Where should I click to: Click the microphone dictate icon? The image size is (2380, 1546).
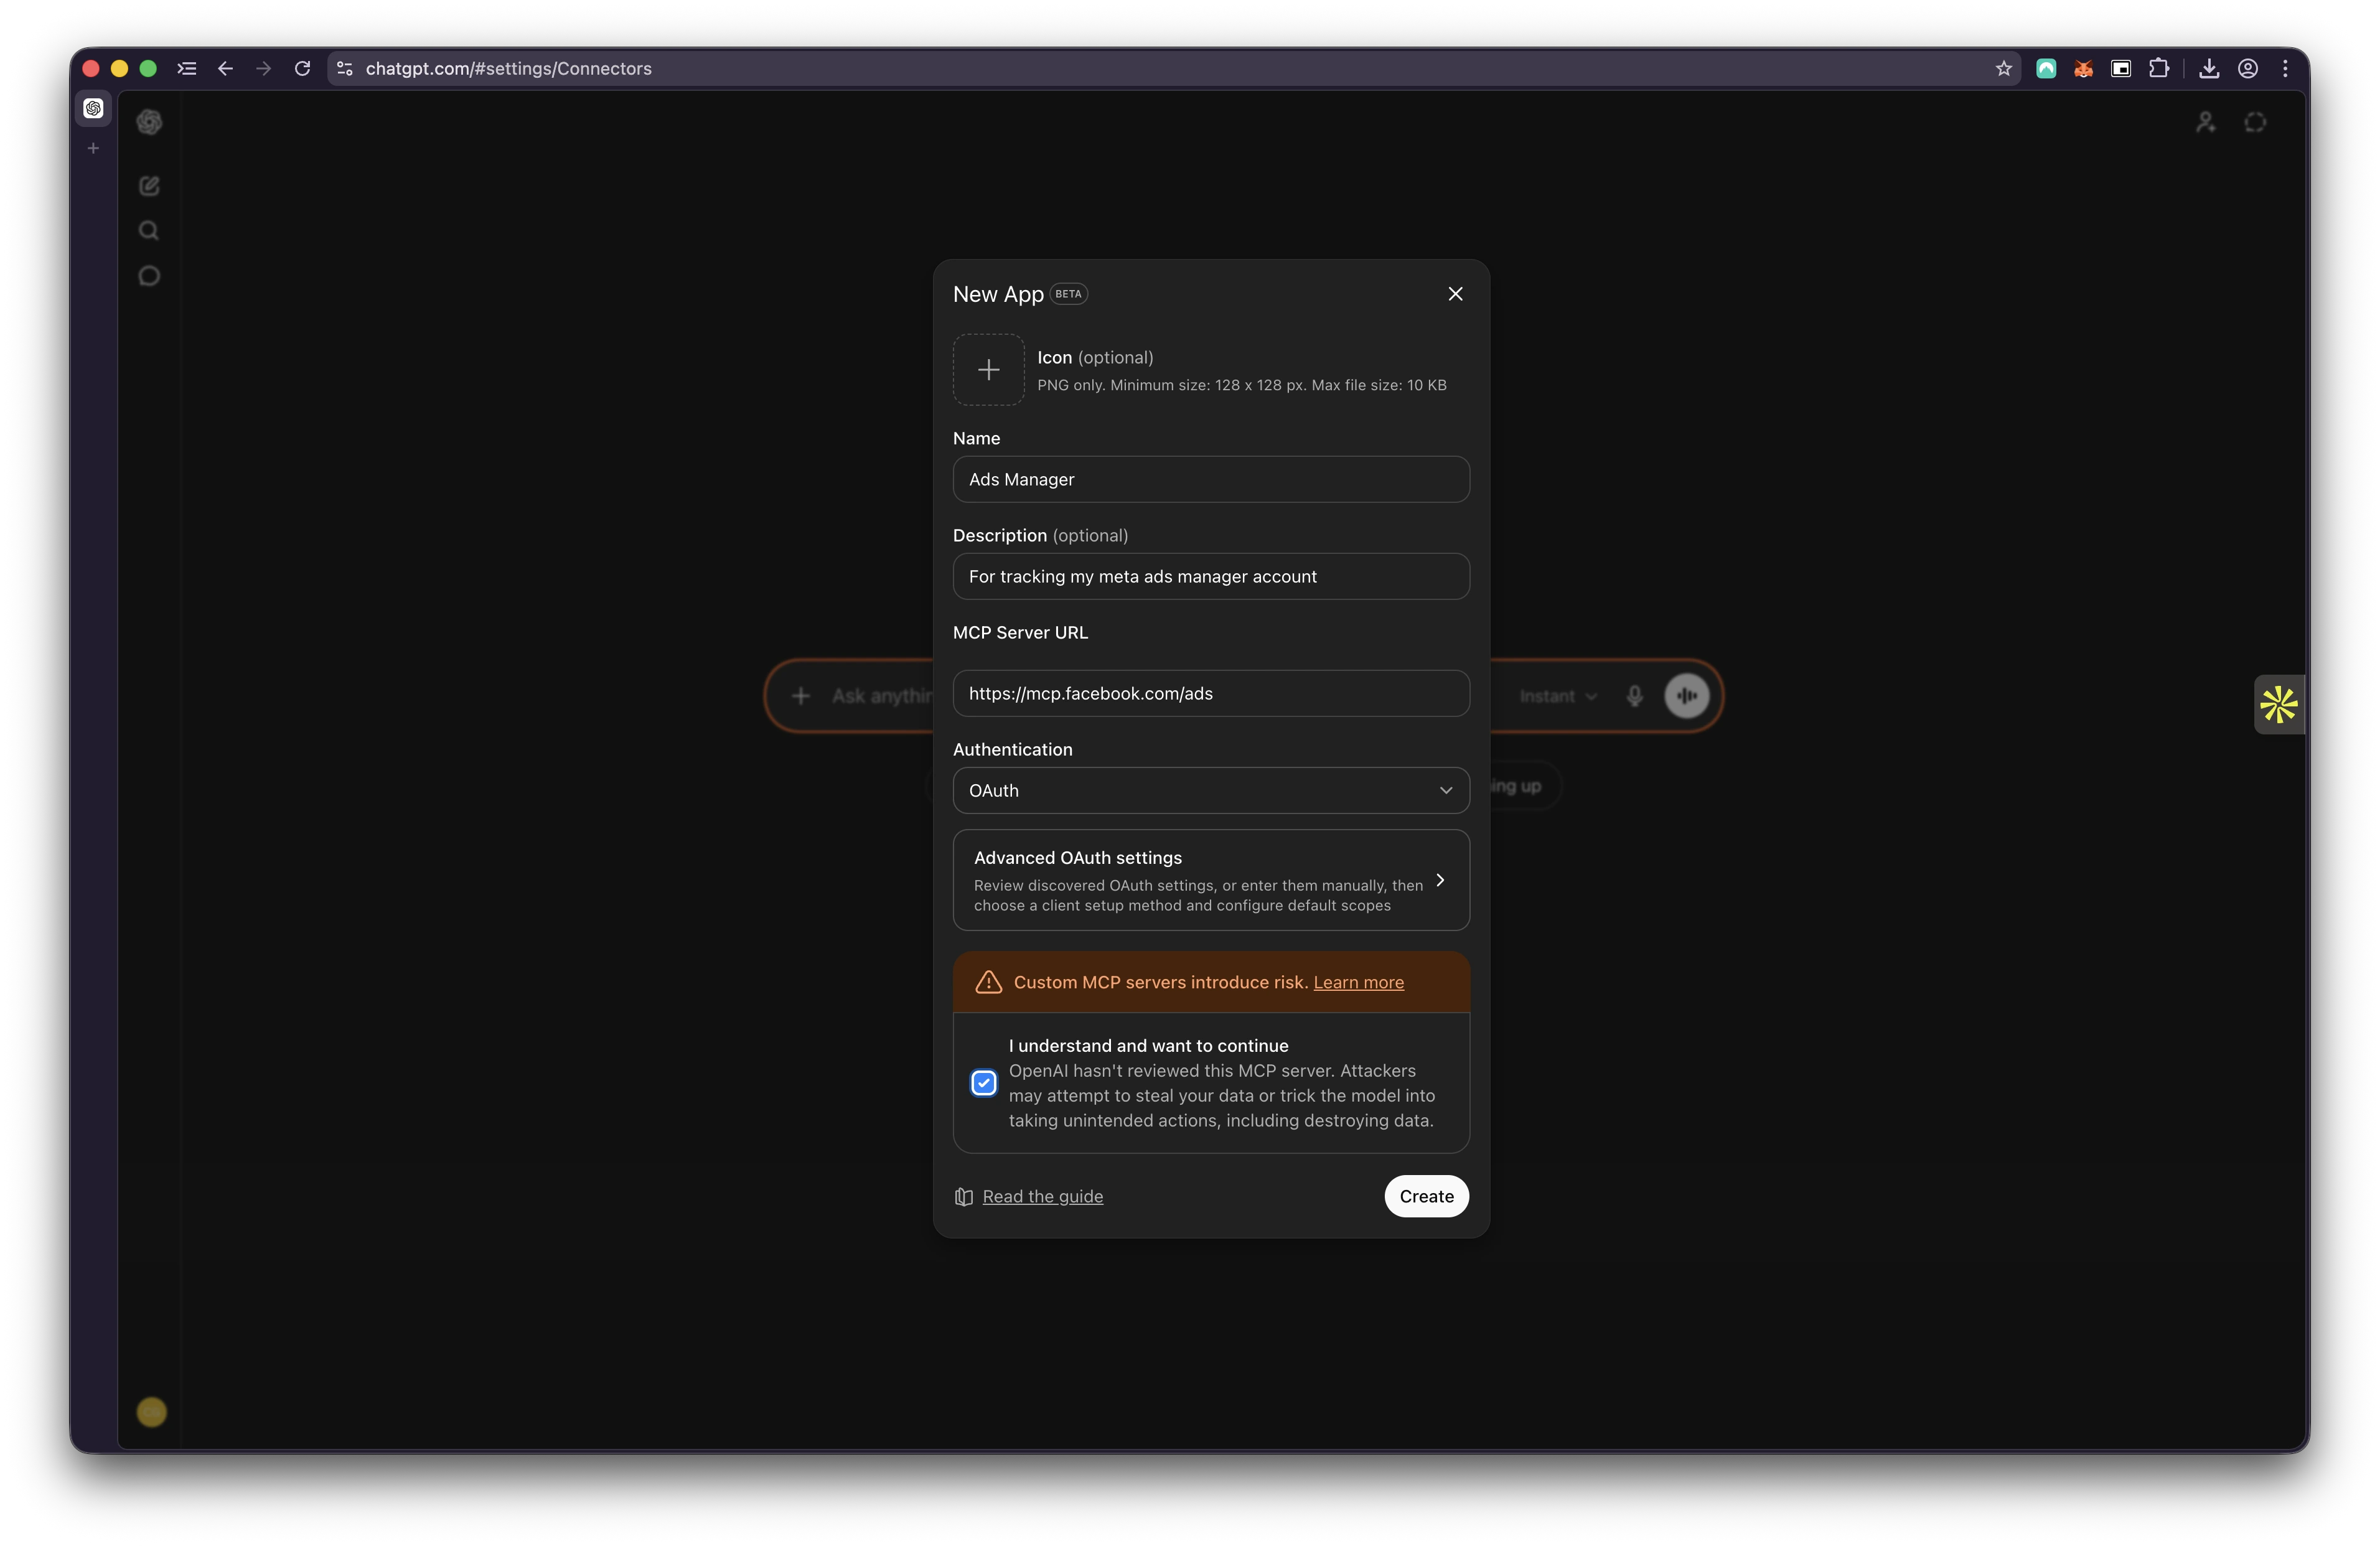click(x=1634, y=696)
